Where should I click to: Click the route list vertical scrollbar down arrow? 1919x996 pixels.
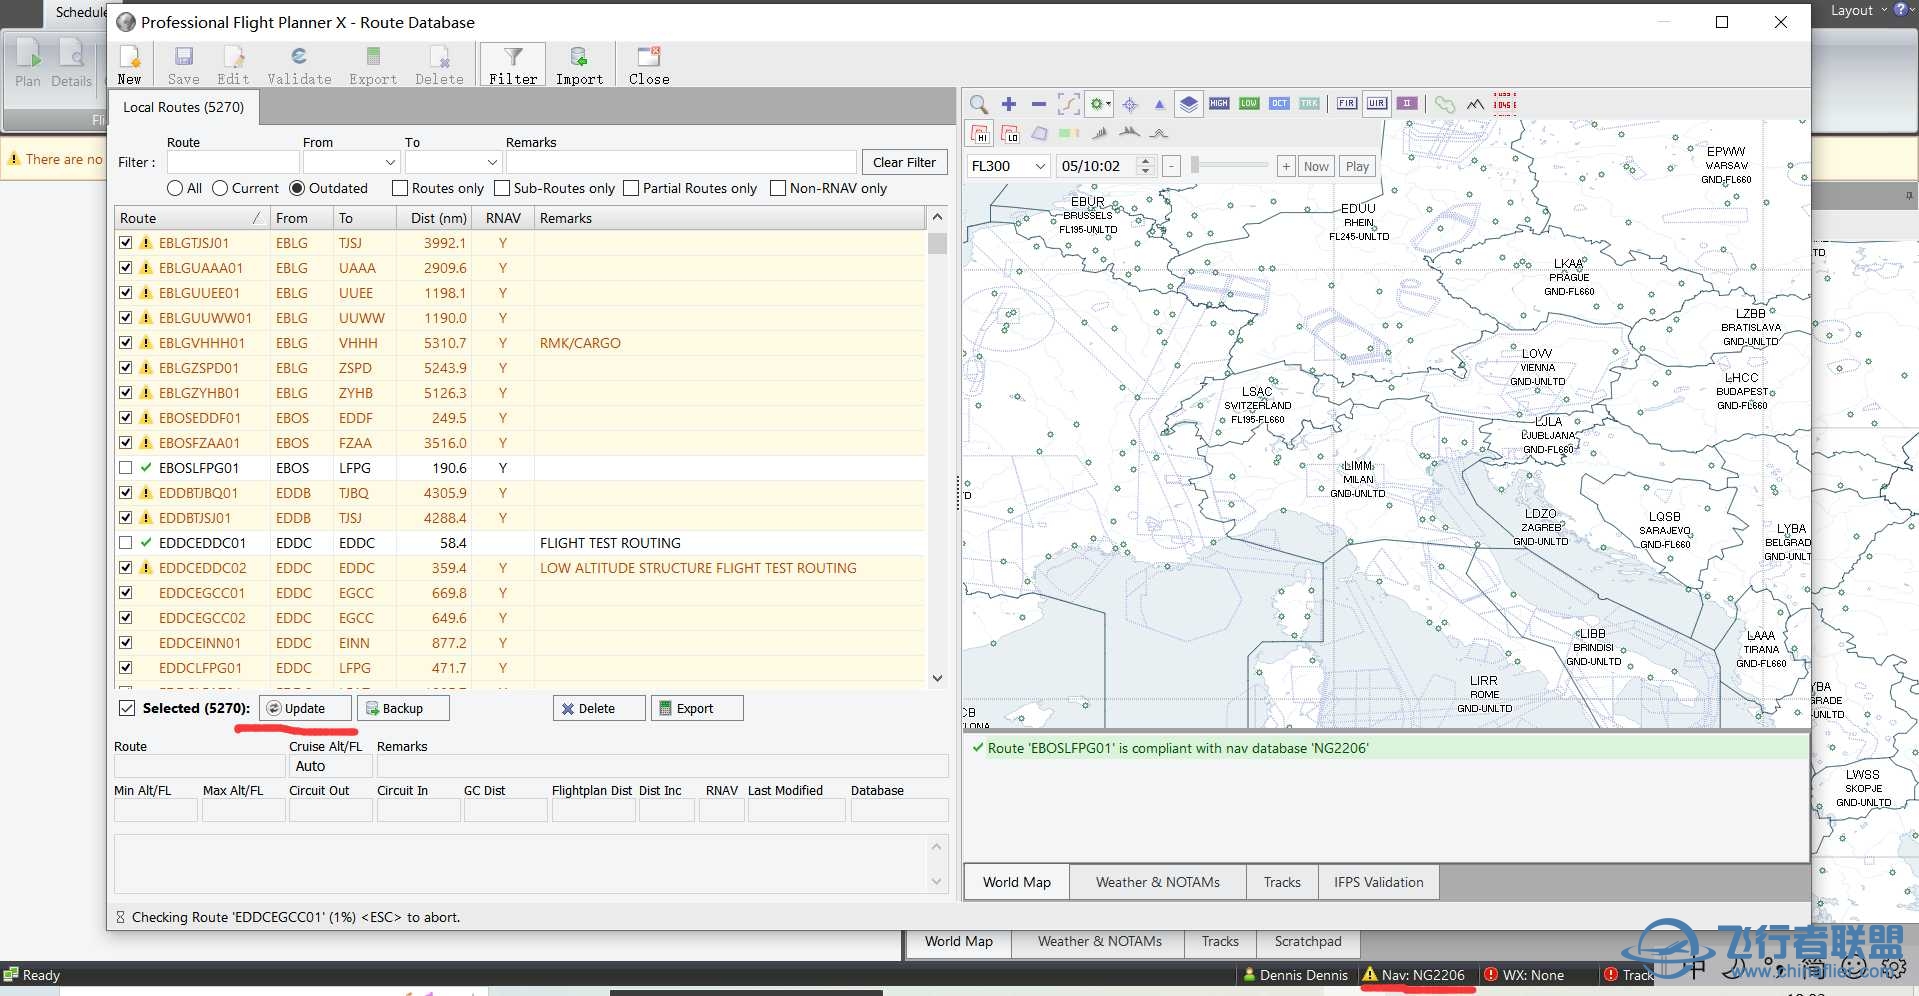tap(937, 678)
